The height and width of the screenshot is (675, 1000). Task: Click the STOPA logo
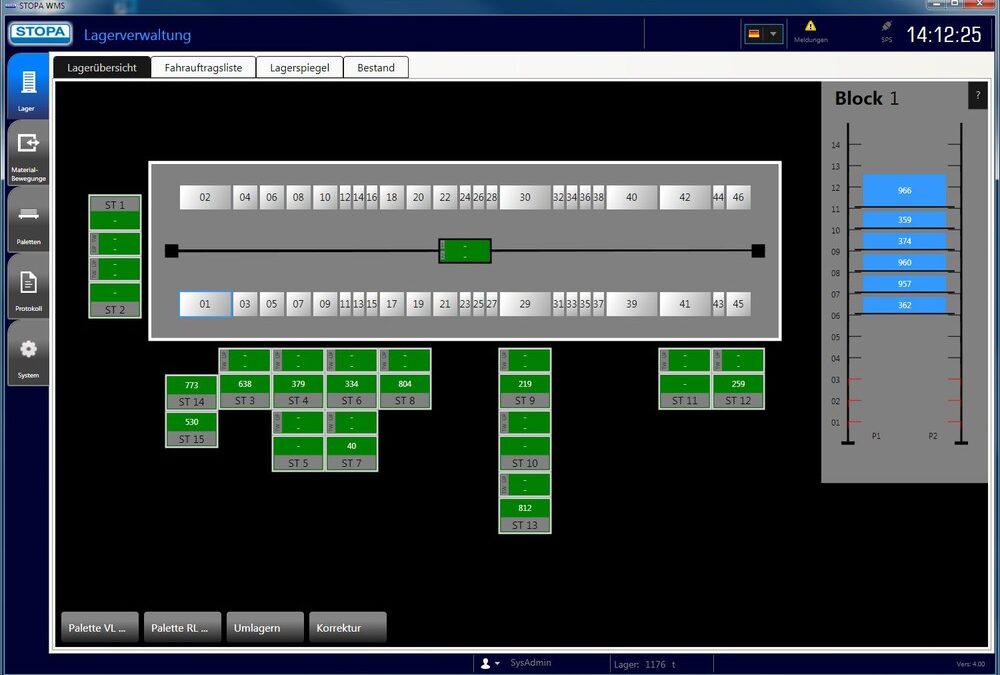coord(40,33)
